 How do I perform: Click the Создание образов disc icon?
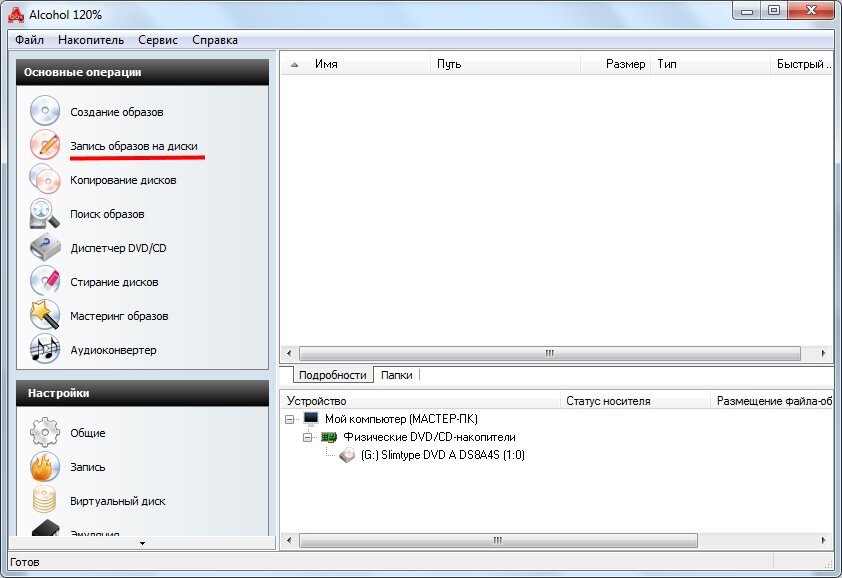(x=45, y=111)
